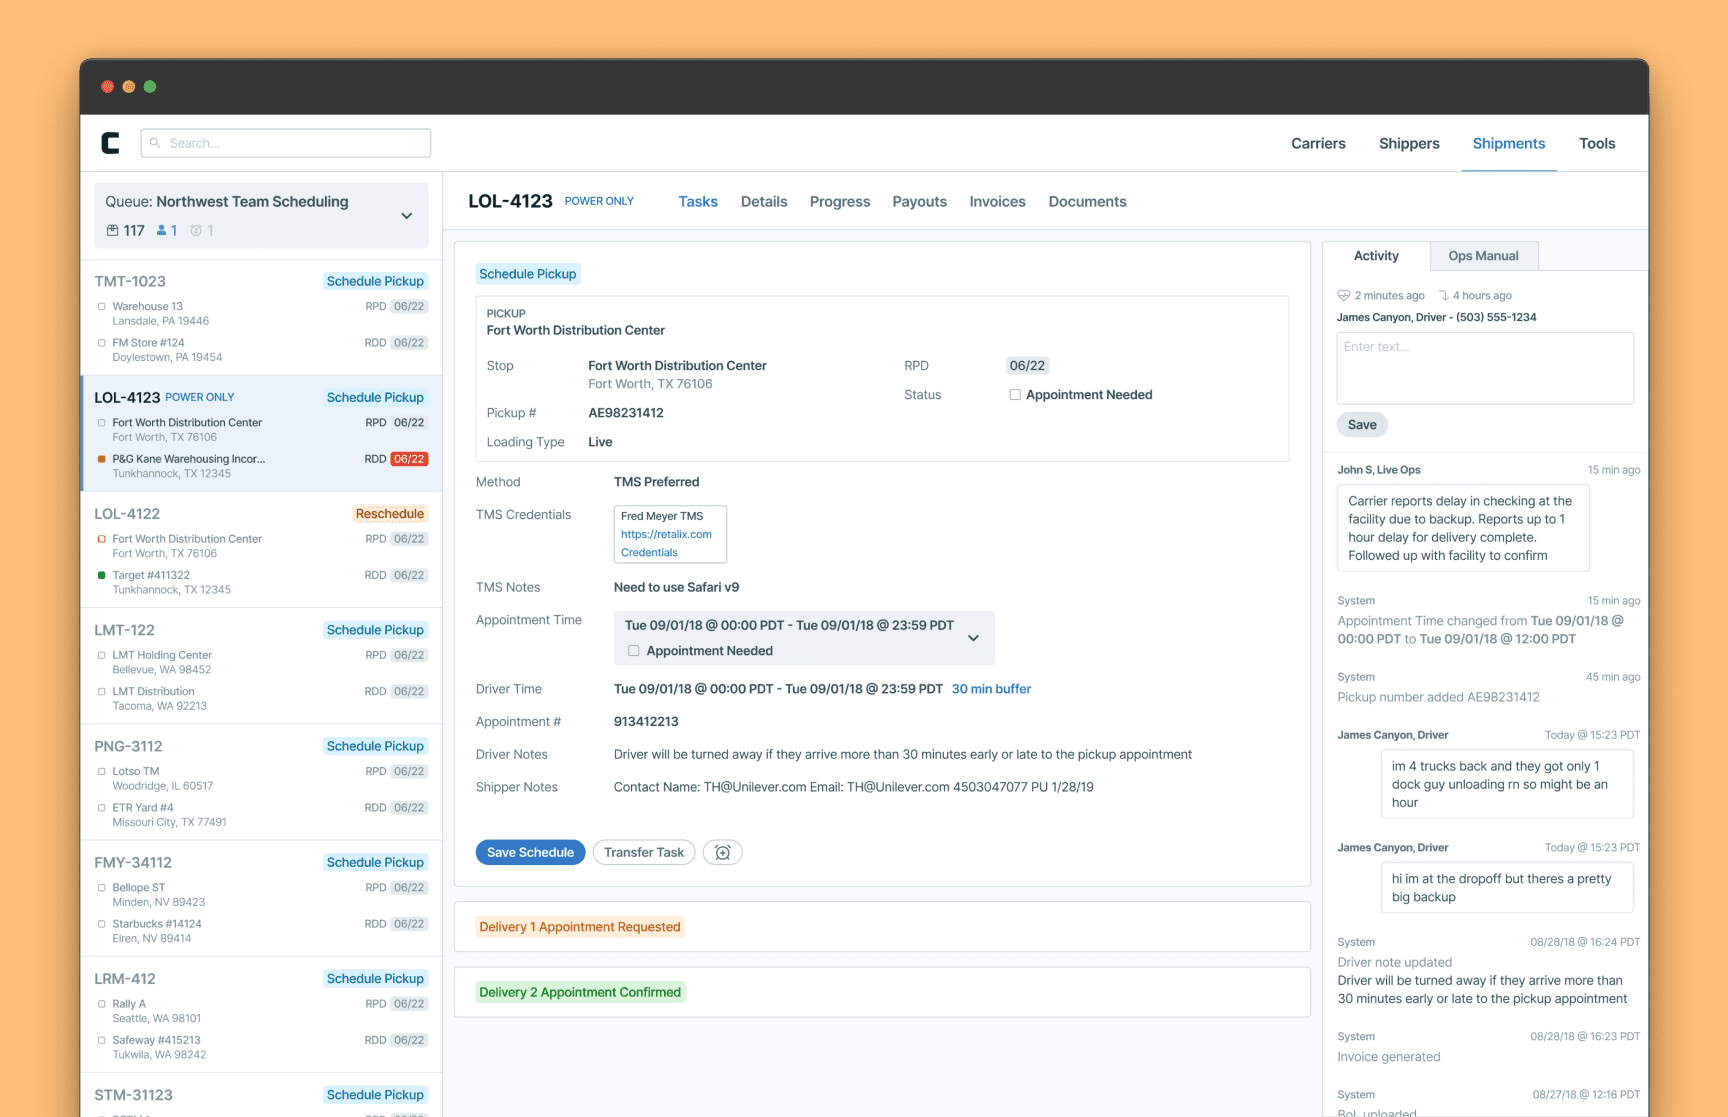Click the Save Schedule button

click(530, 852)
